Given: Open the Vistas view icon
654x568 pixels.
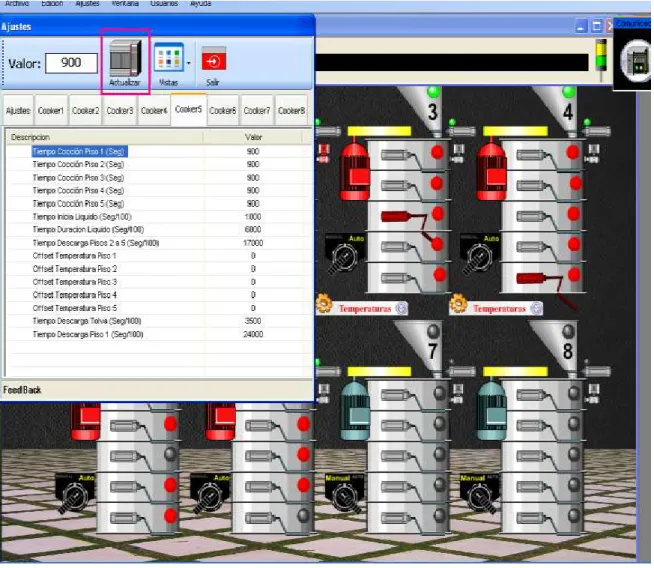Looking at the screenshot, I should pyautogui.click(x=169, y=57).
